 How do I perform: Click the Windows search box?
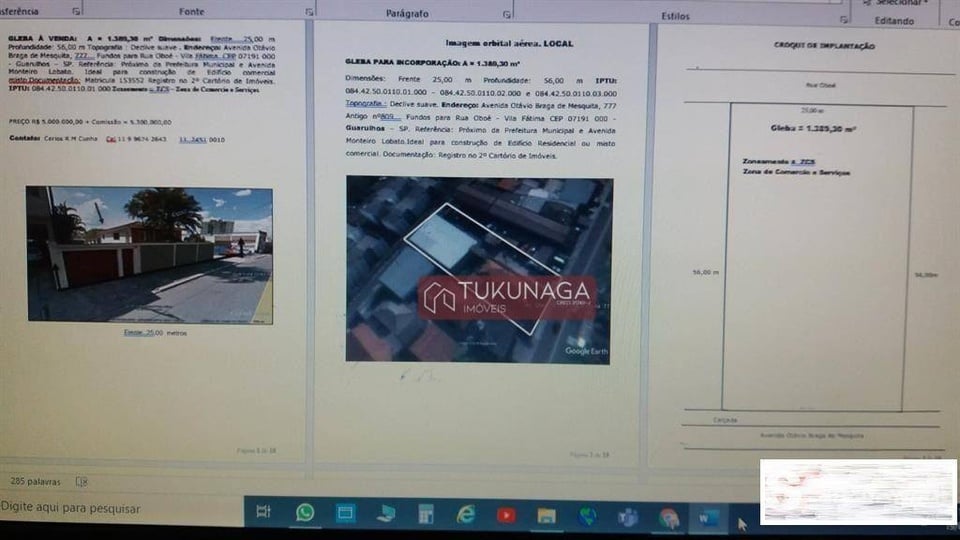(x=122, y=508)
